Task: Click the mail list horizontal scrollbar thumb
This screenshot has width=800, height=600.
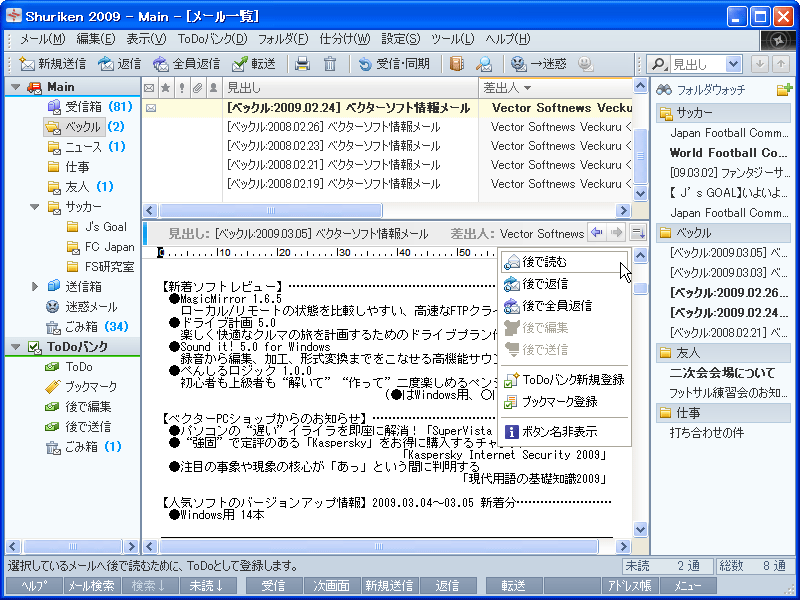Action: coord(270,210)
